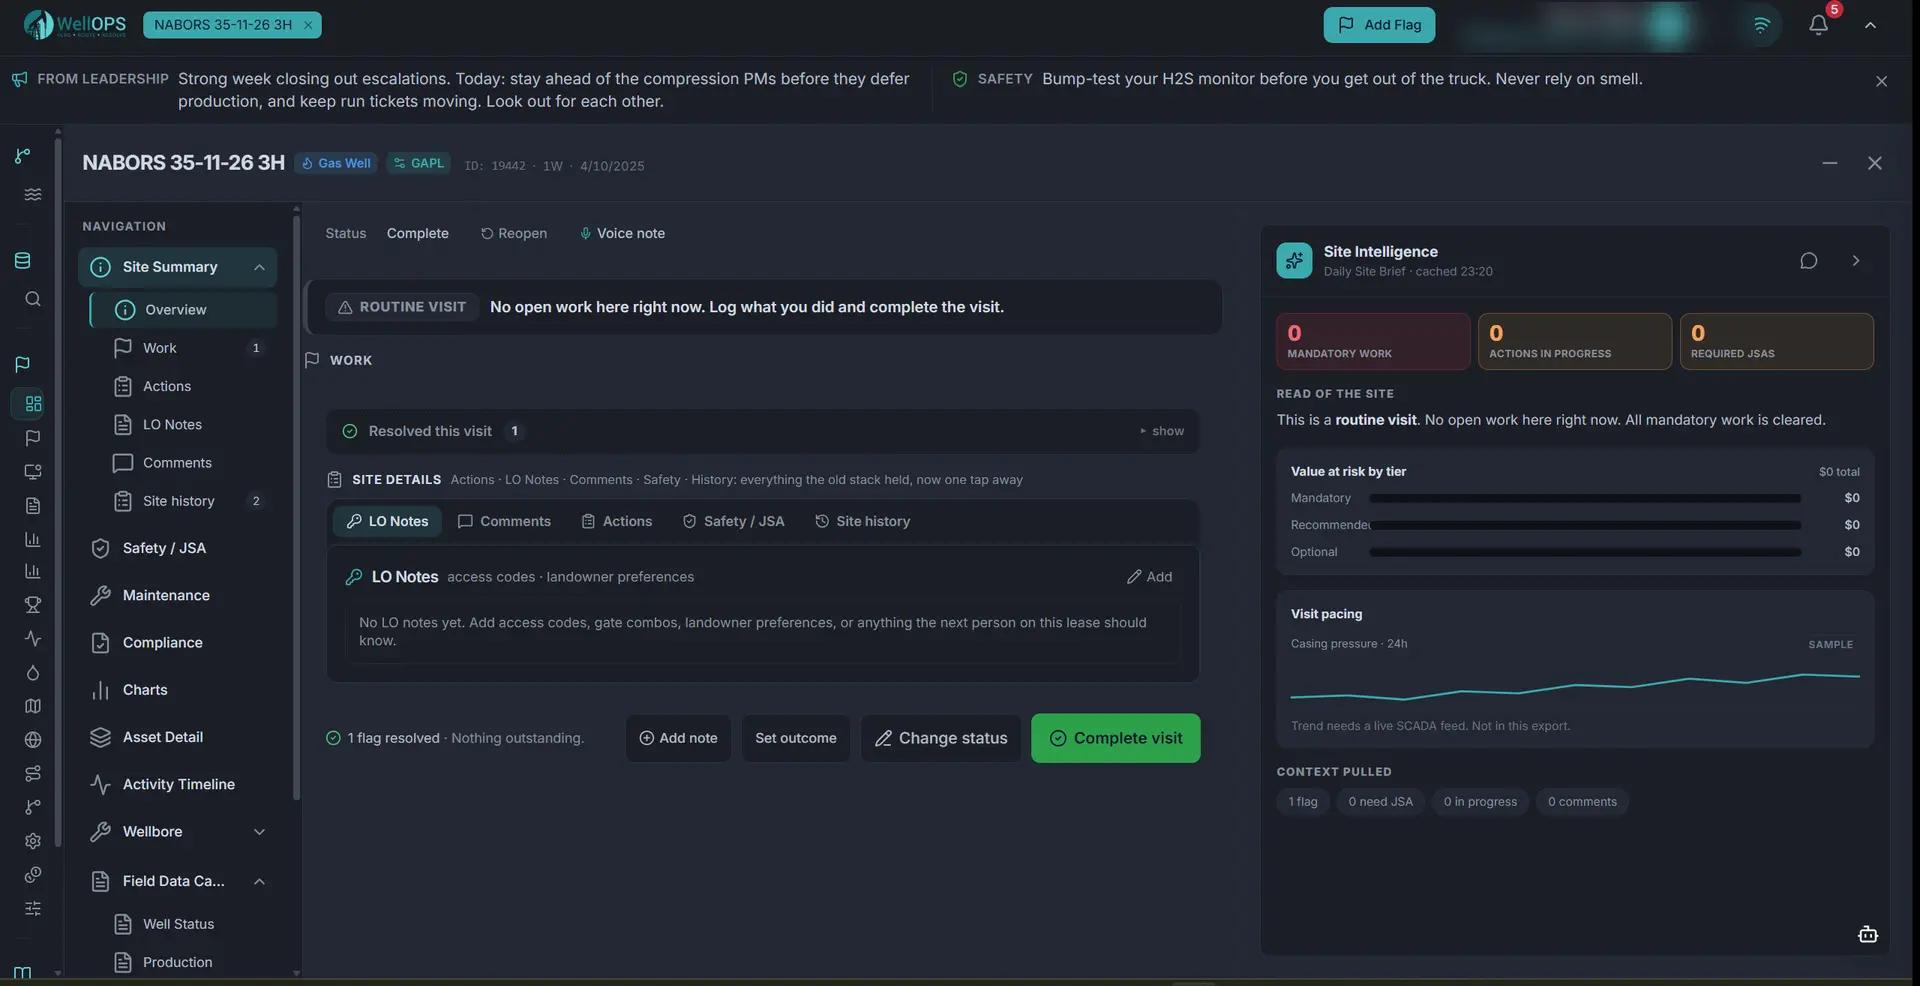The height and width of the screenshot is (986, 1920).
Task: Collapse the Field Data Capture section
Action: 259,881
